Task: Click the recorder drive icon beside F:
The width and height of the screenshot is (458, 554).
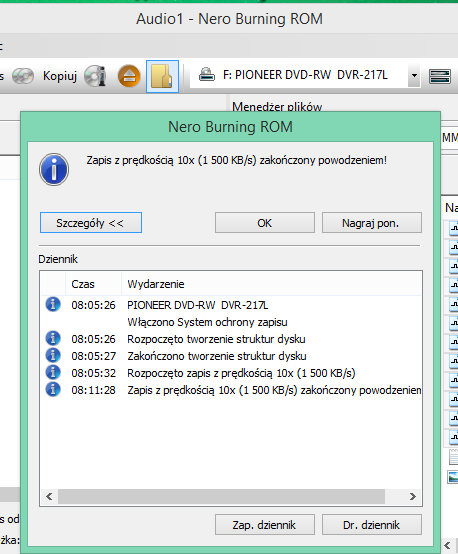Action: (207, 75)
